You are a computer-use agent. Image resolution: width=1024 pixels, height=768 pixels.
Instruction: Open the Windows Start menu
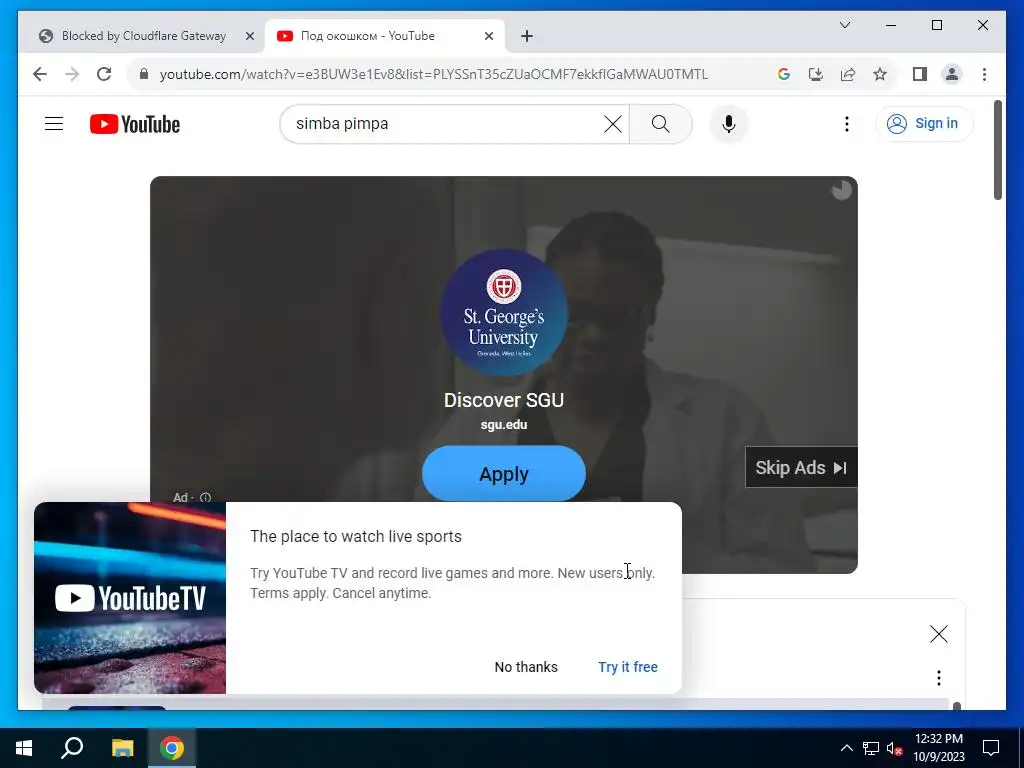[24, 748]
